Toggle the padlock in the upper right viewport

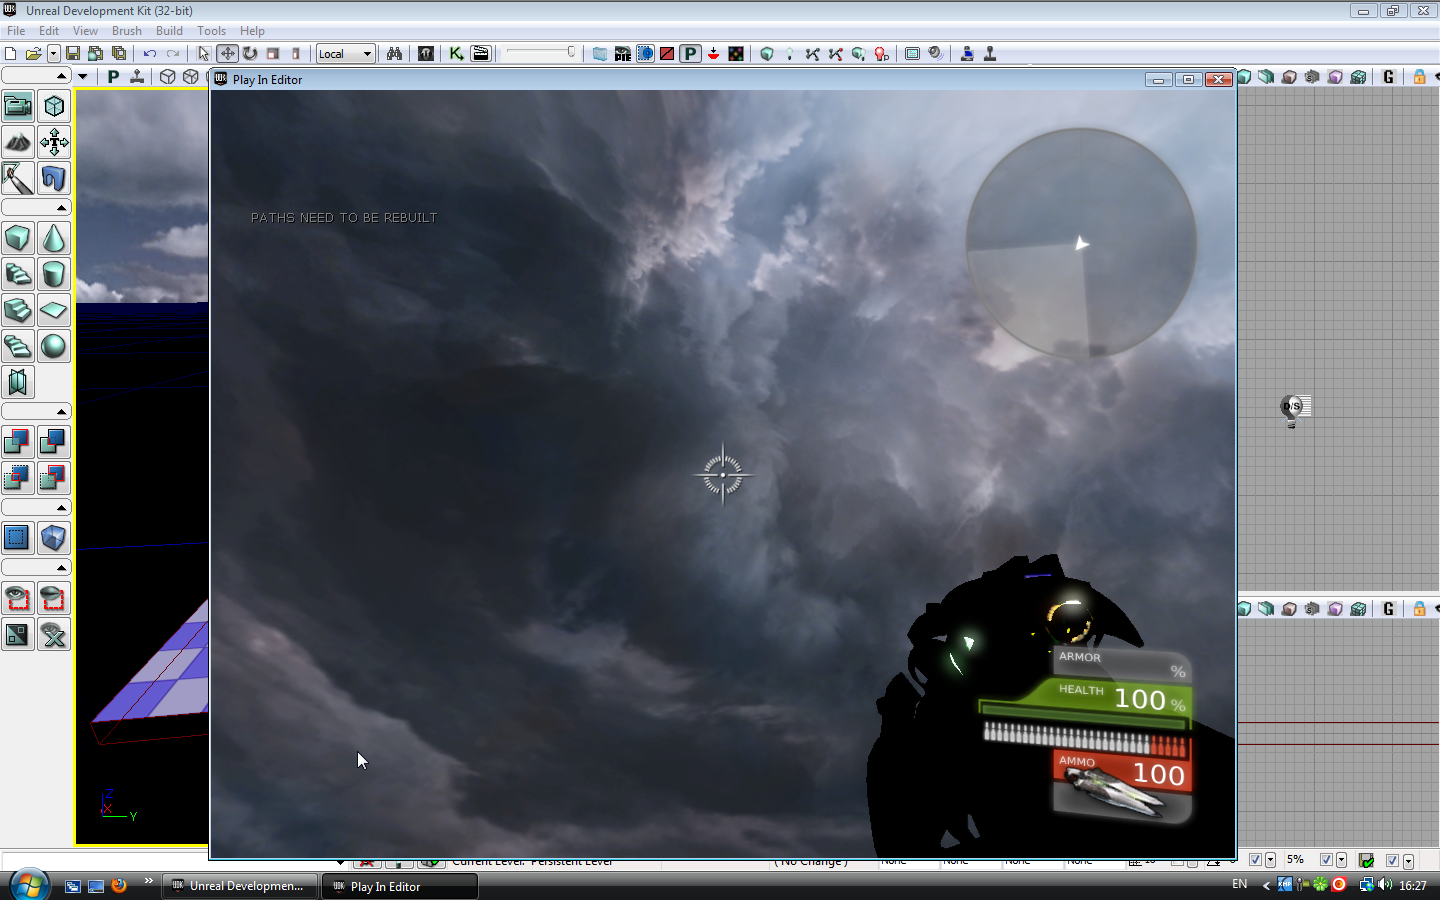(x=1419, y=77)
